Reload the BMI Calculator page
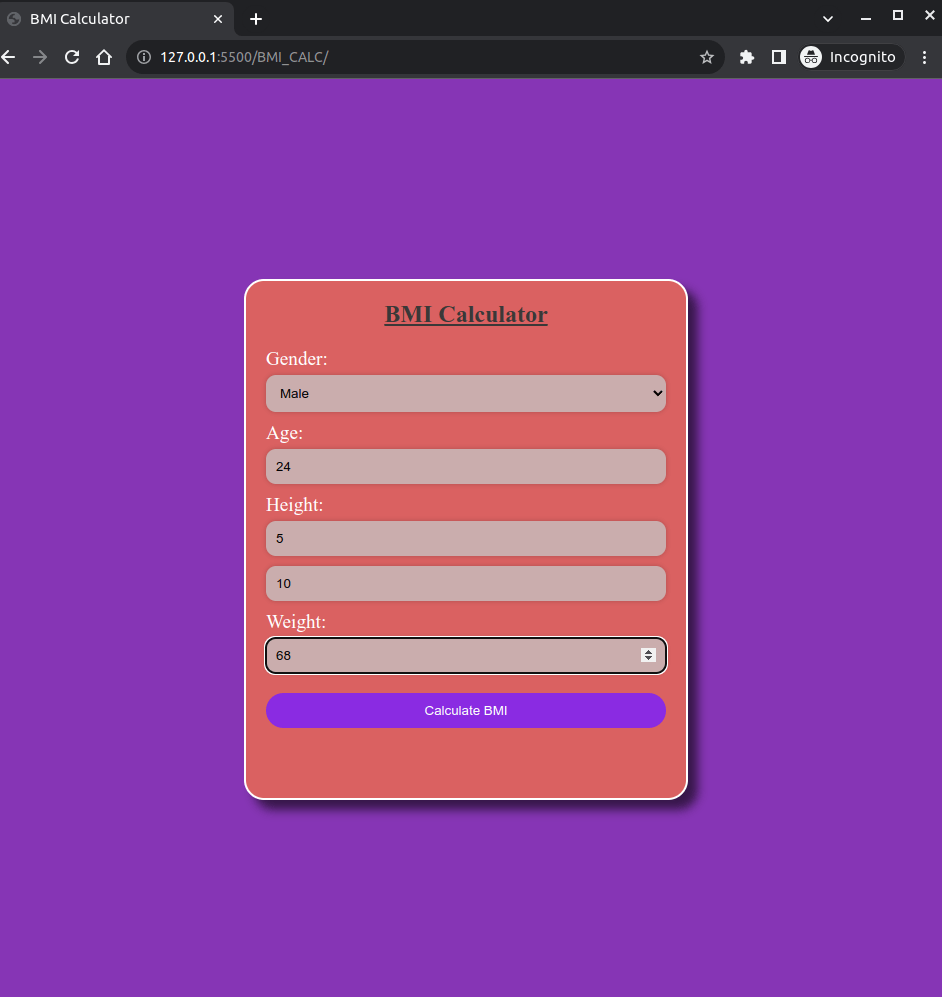Screen dimensions: 942x997 [72, 57]
